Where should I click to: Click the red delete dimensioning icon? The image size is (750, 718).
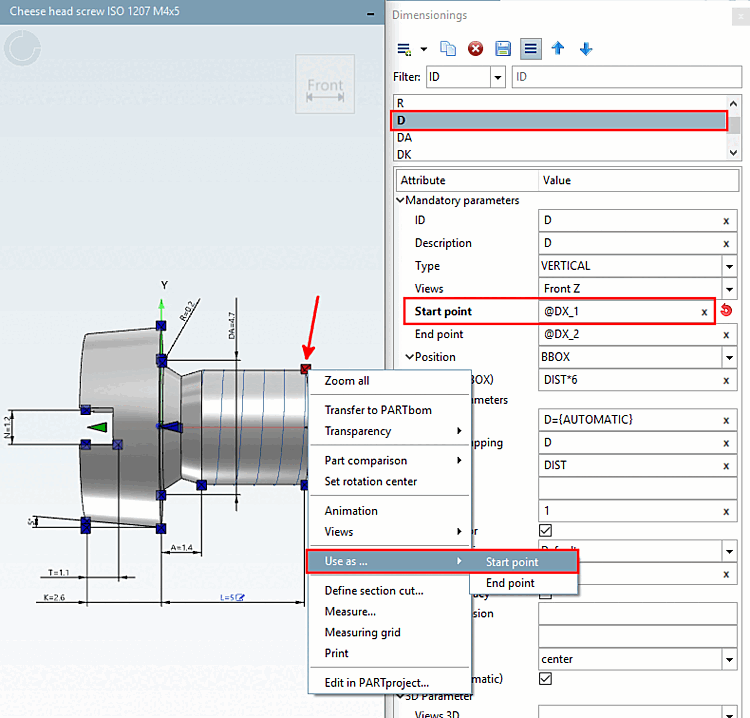pyautogui.click(x=476, y=49)
